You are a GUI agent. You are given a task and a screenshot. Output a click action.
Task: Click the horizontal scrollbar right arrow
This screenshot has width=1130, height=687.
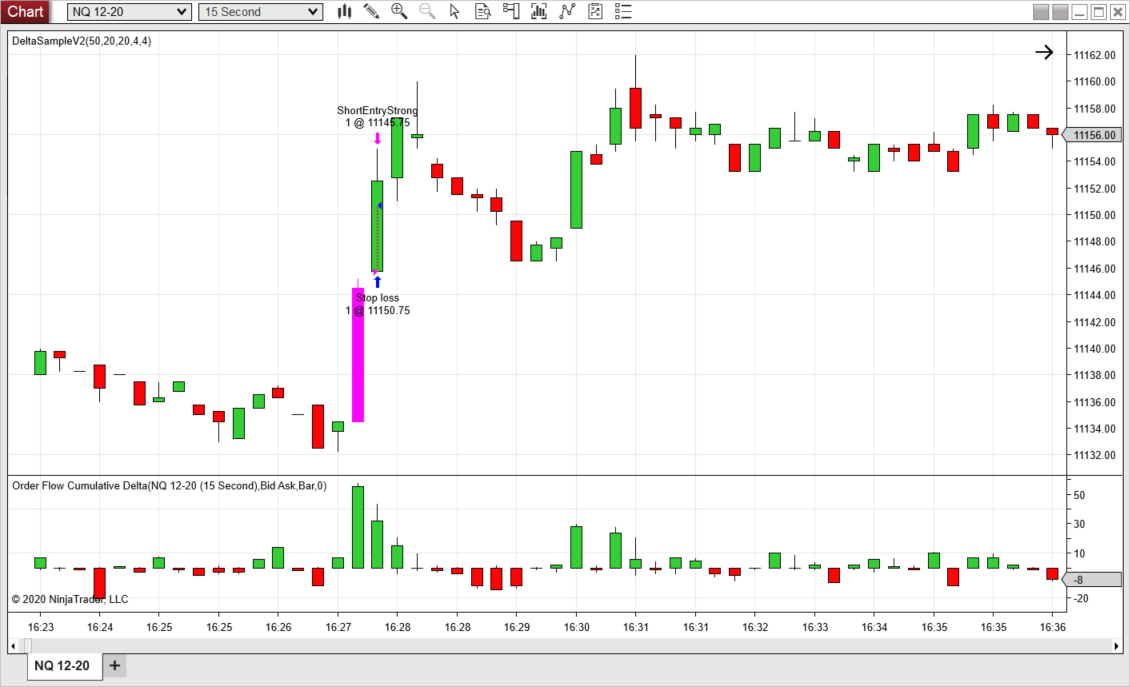1117,646
